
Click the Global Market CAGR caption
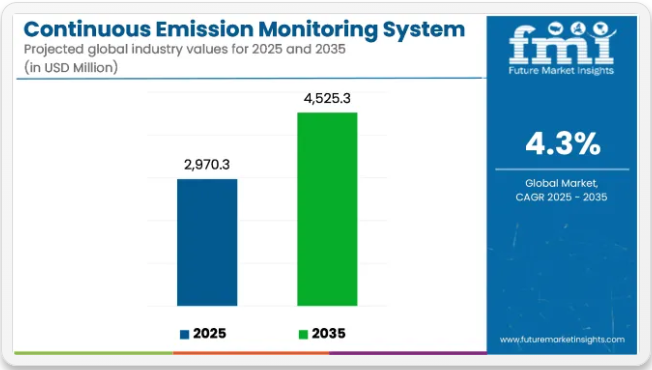561,190
